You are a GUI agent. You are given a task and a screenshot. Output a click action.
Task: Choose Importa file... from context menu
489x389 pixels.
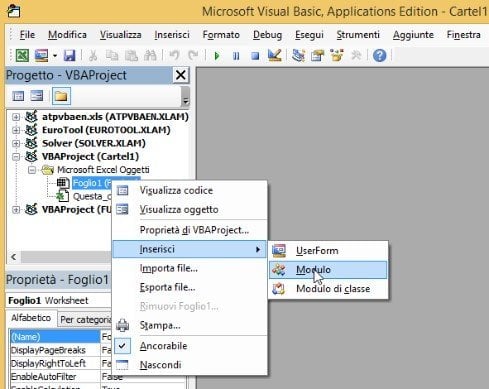pos(190,268)
